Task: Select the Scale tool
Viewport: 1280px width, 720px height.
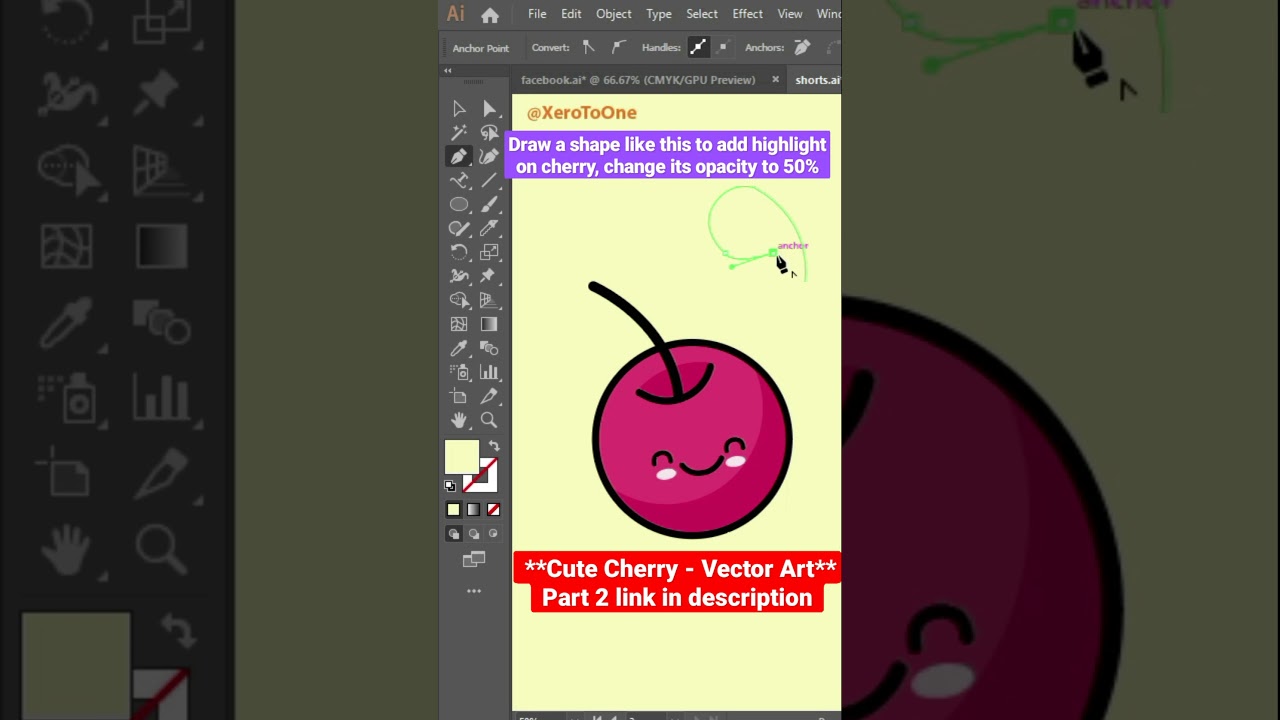Action: pyautogui.click(x=489, y=252)
